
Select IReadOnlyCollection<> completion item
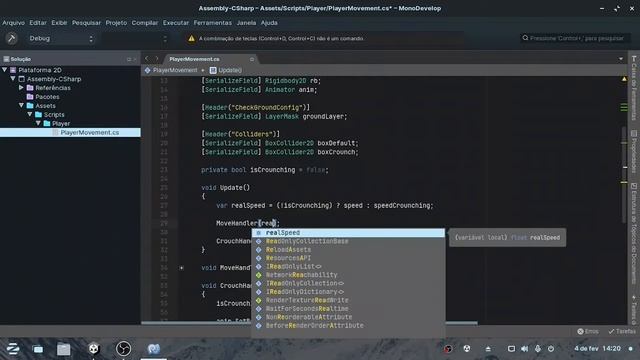click(x=348, y=283)
